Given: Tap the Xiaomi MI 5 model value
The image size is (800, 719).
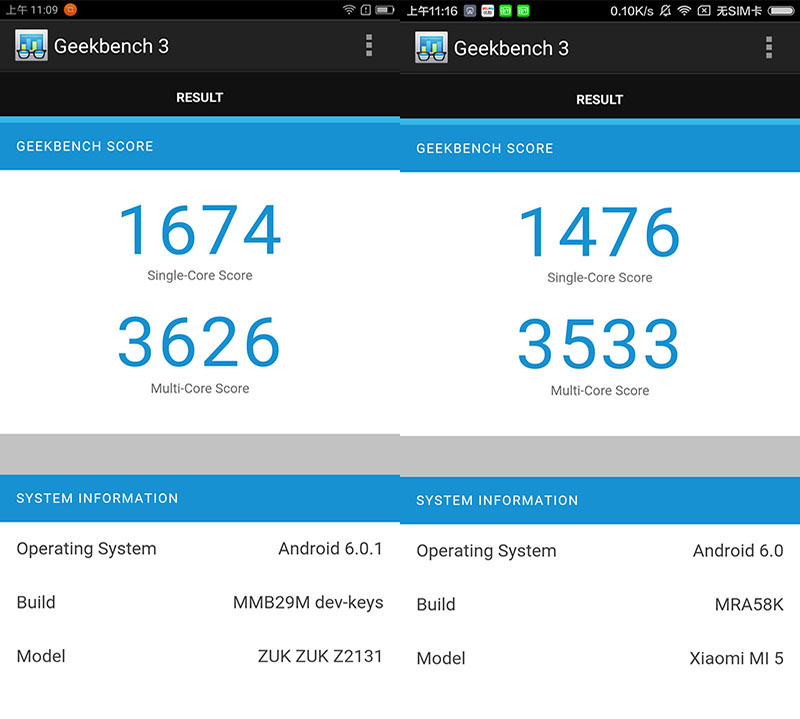Looking at the screenshot, I should pos(736,658).
